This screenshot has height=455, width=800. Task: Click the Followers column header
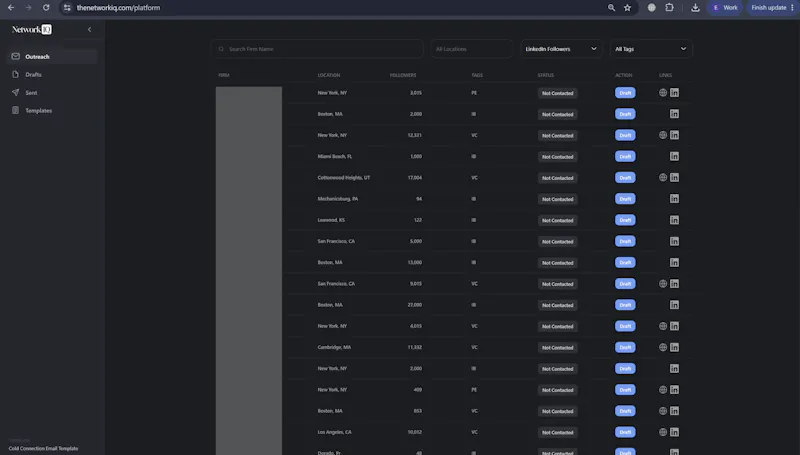pos(403,75)
